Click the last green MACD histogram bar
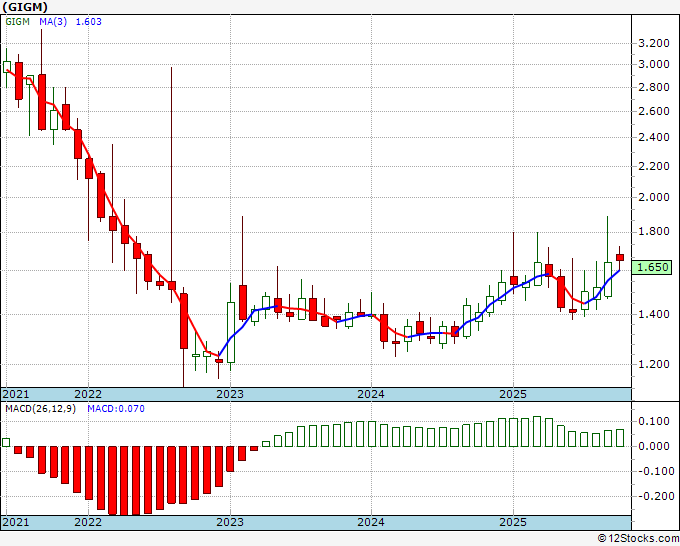Viewport: 680px width, 546px height. [x=620, y=438]
